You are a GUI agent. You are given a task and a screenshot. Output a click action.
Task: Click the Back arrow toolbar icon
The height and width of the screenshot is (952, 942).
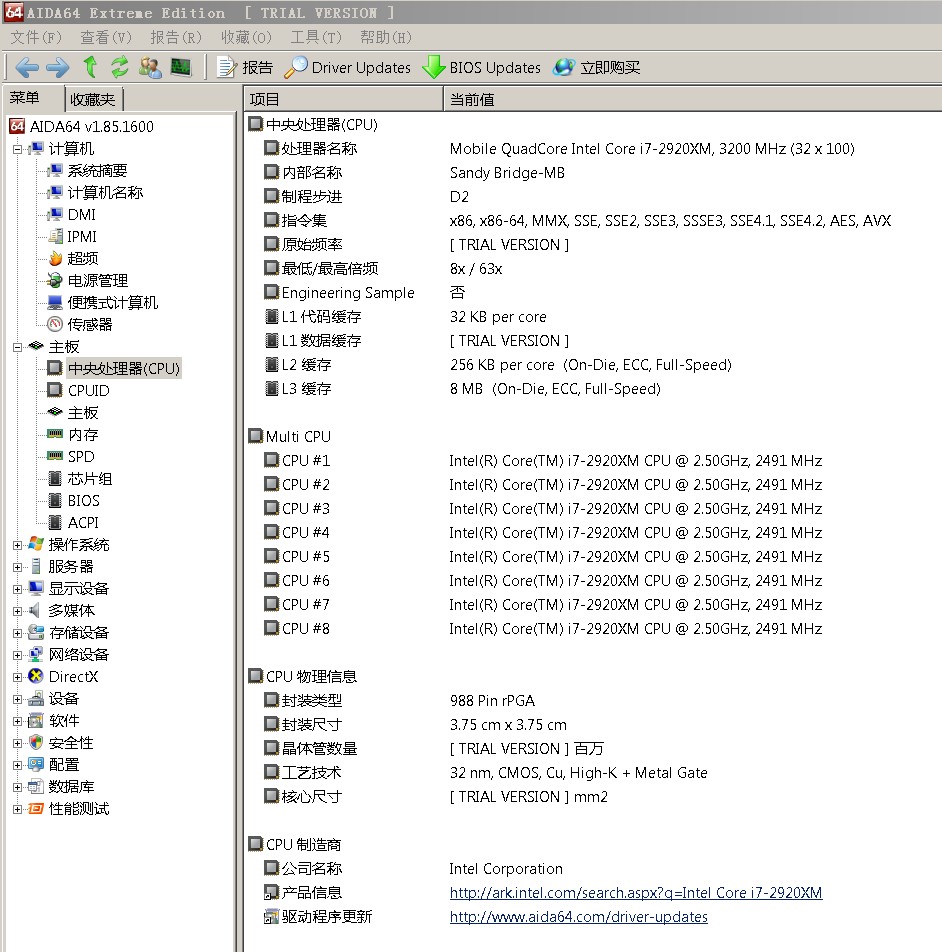(x=27, y=67)
